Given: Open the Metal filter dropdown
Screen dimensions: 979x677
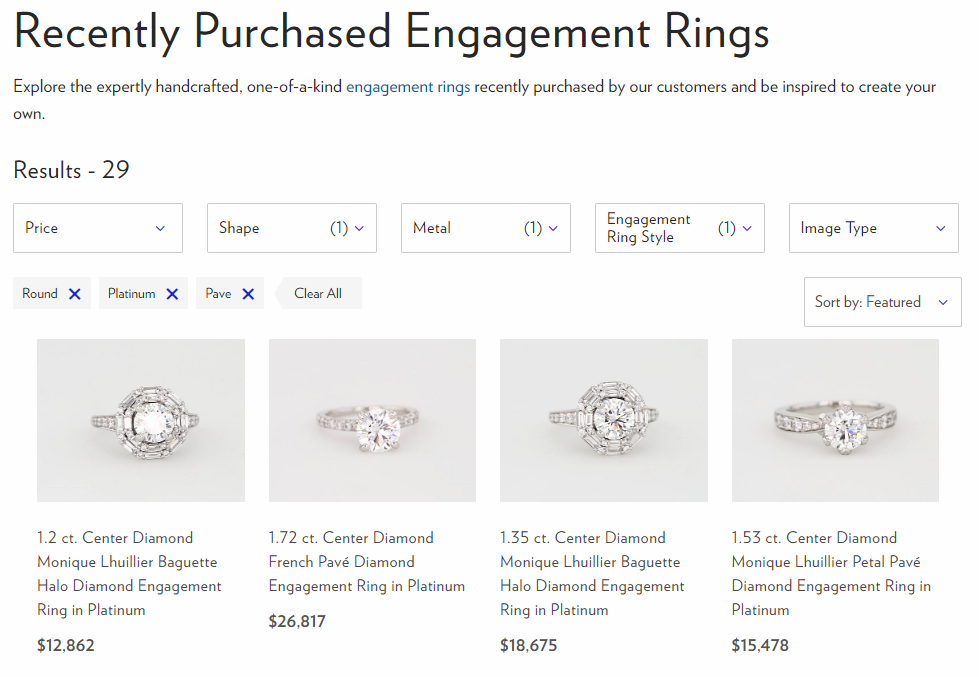Looking at the screenshot, I should click(x=486, y=228).
